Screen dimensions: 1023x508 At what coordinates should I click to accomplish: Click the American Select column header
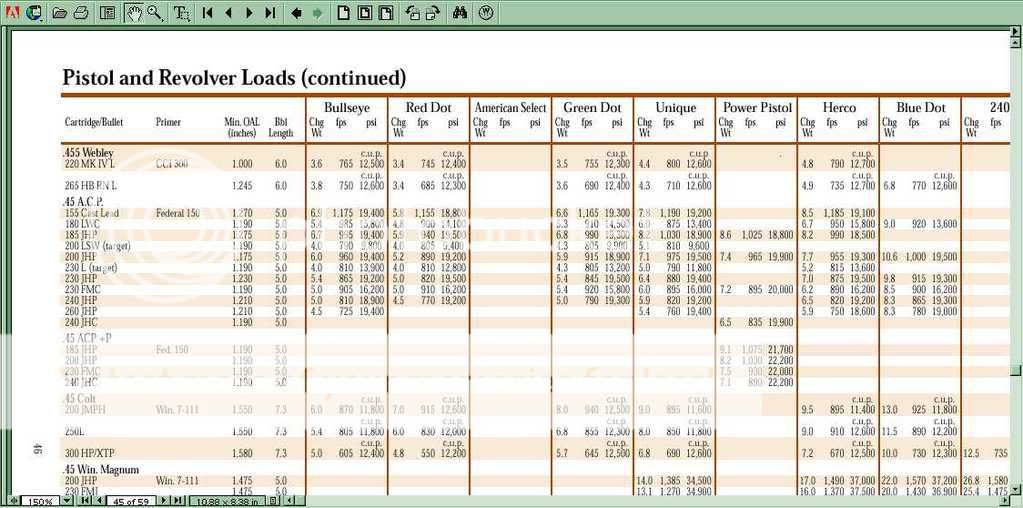point(510,108)
